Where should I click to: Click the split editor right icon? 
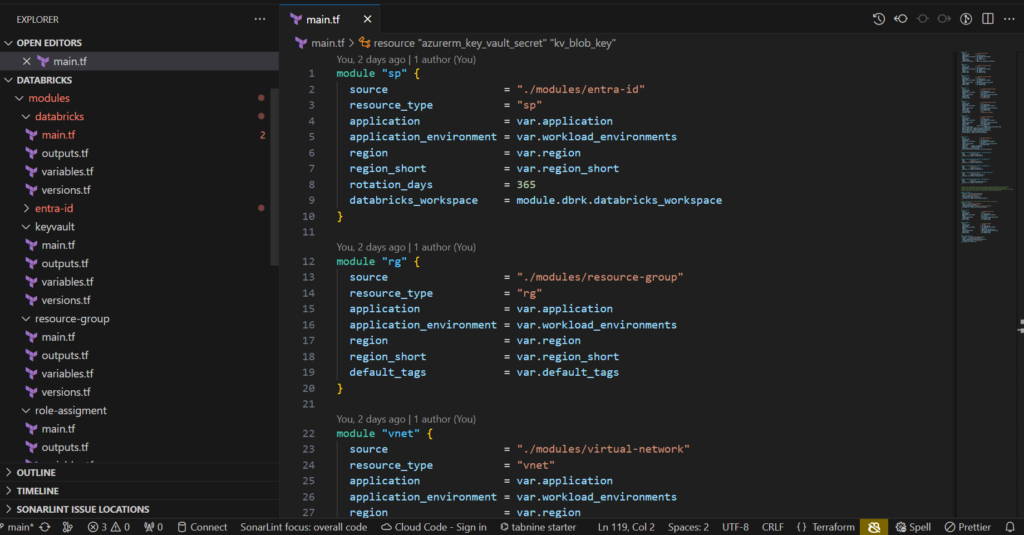pos(988,19)
